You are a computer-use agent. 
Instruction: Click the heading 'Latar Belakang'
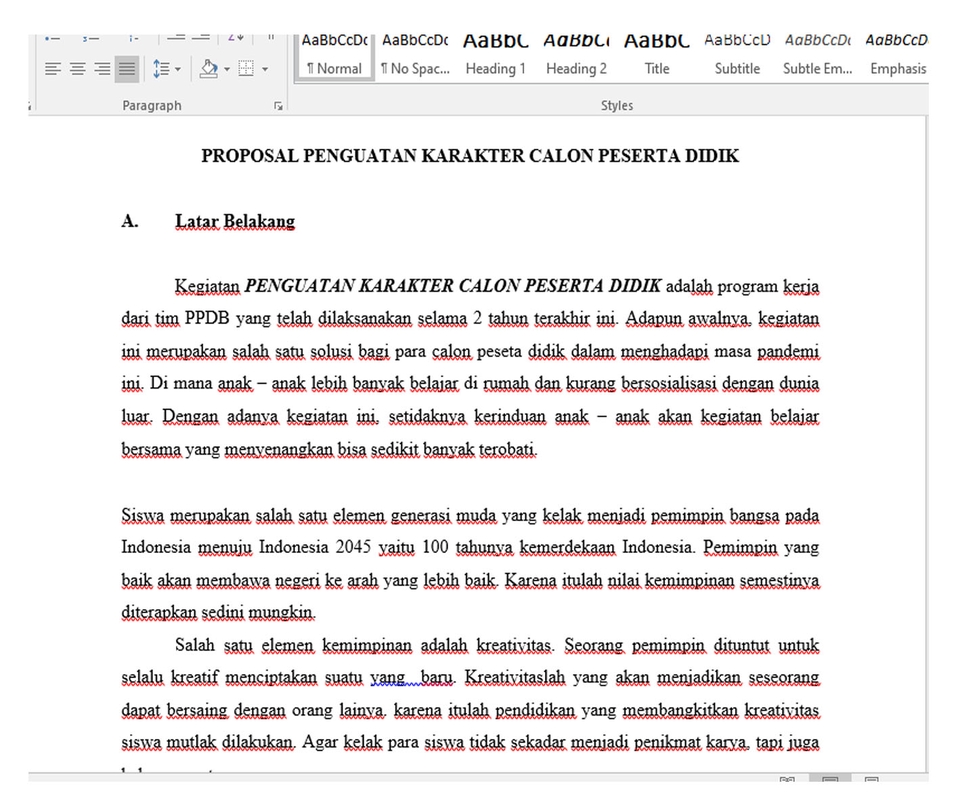[x=235, y=222]
